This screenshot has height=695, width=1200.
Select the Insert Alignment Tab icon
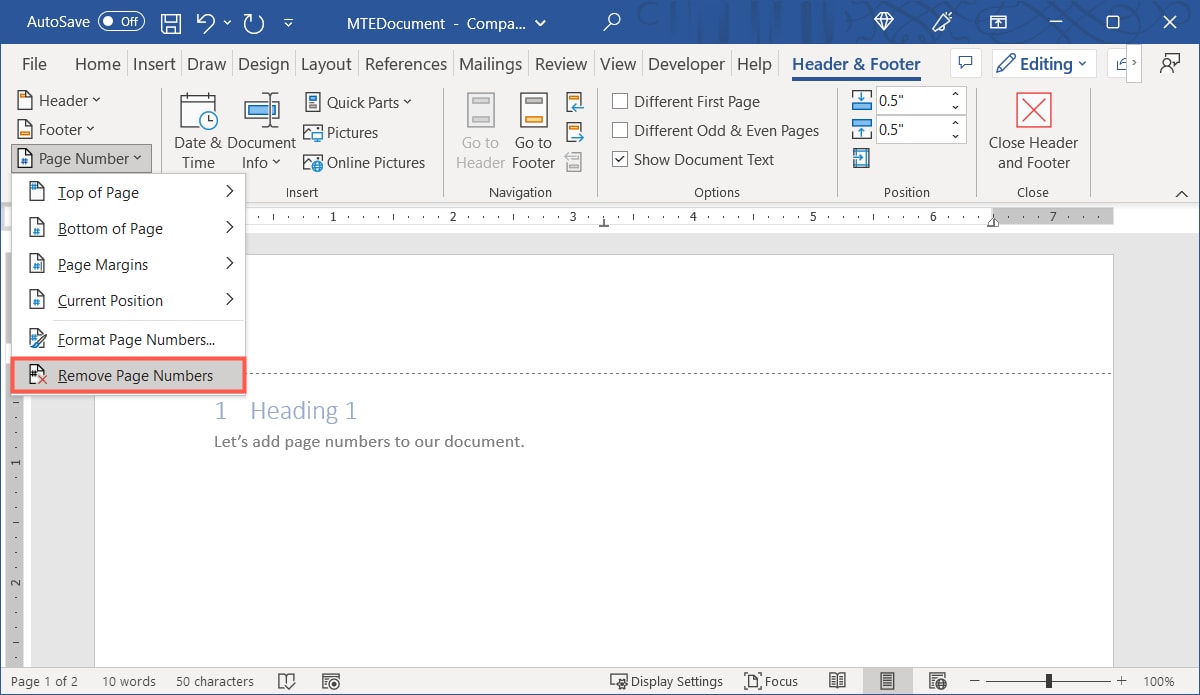tap(861, 158)
